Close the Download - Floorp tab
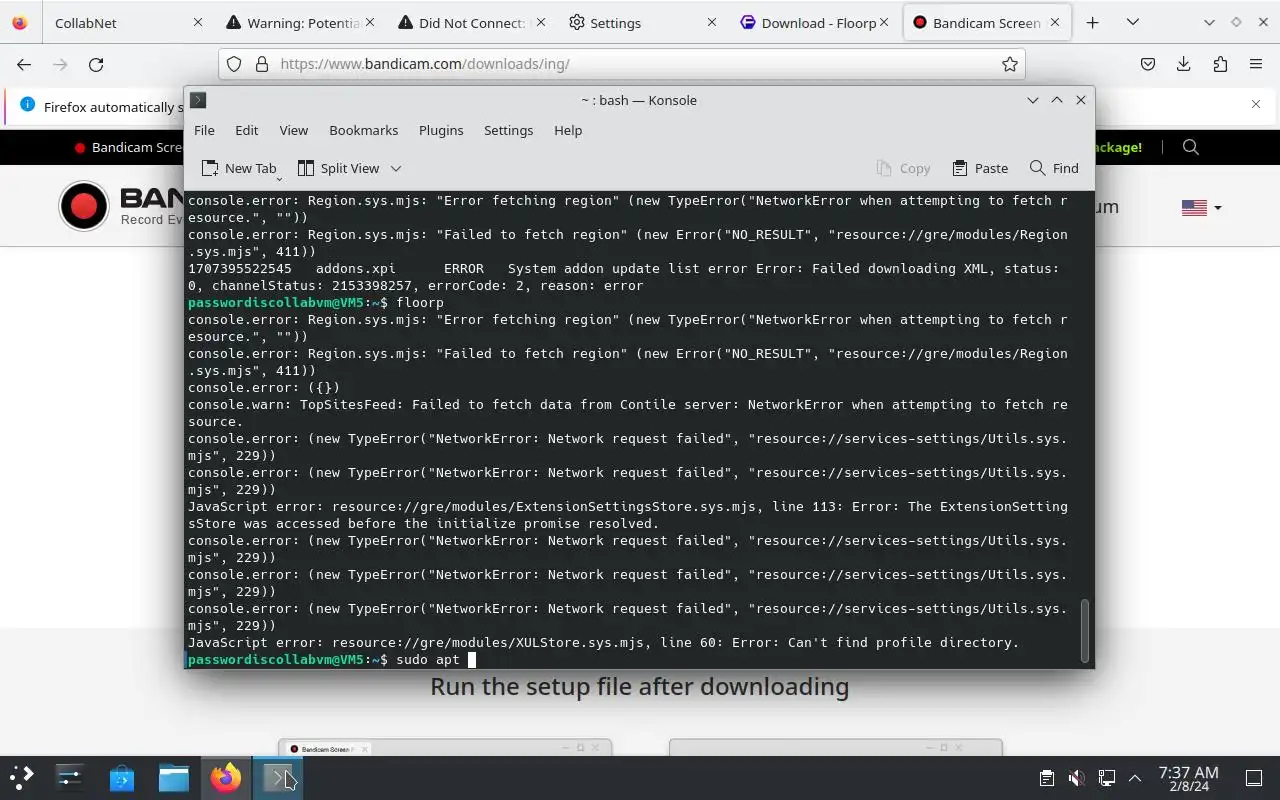The width and height of the screenshot is (1280, 800). pyautogui.click(x=884, y=22)
